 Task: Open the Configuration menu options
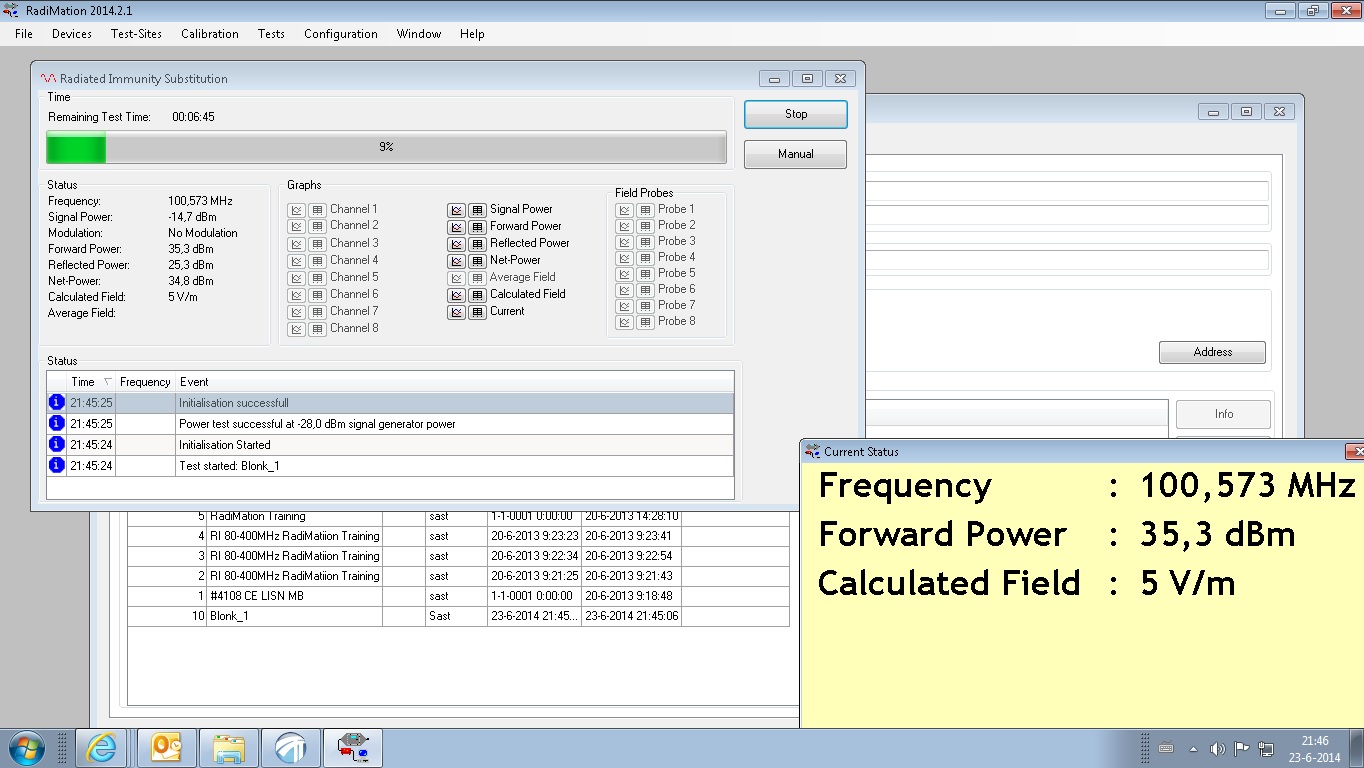340,33
